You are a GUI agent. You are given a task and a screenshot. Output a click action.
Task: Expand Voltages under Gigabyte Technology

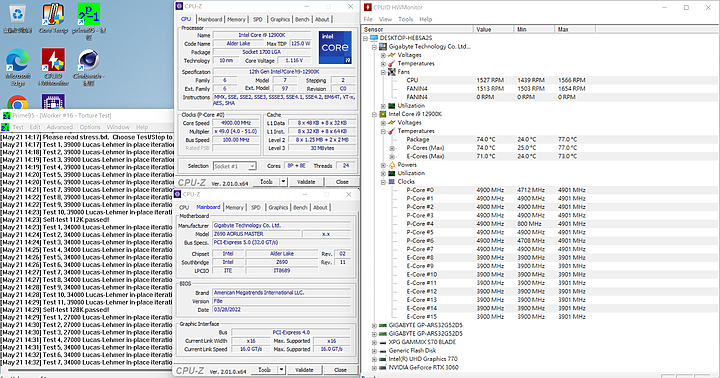383,55
